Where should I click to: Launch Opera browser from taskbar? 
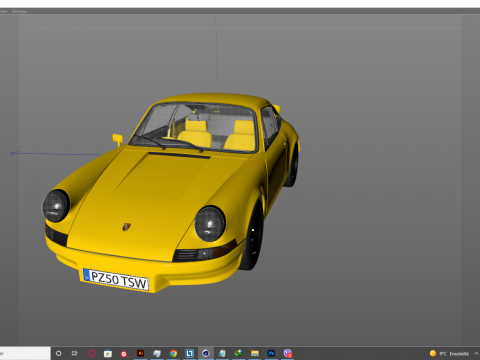click(x=91, y=353)
